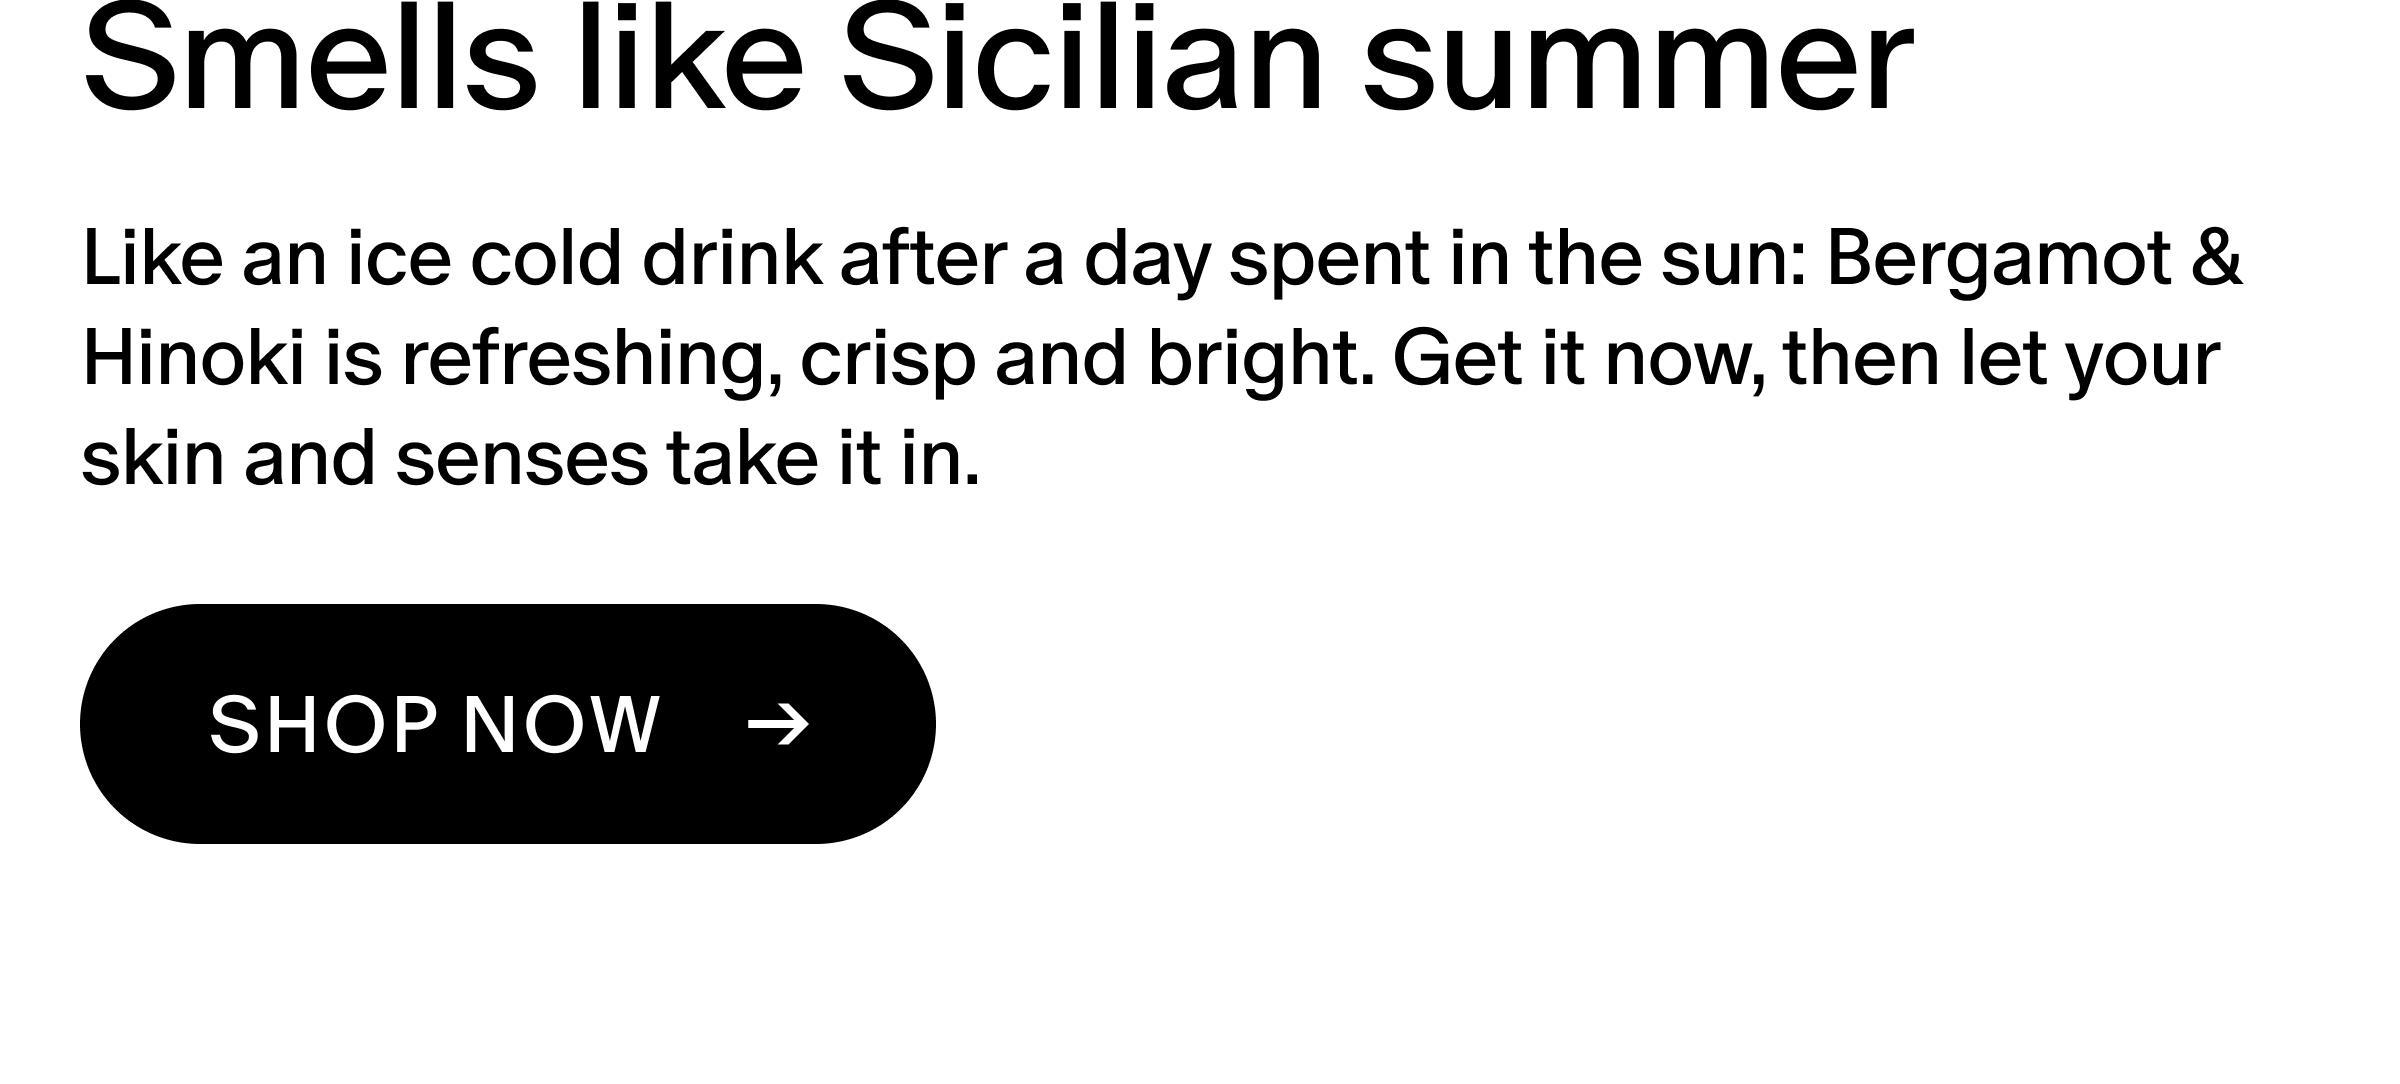Screen dimensions: 2400x1084
Task: Click the word 'Smells' in the heading
Action: pyautogui.click(x=311, y=58)
